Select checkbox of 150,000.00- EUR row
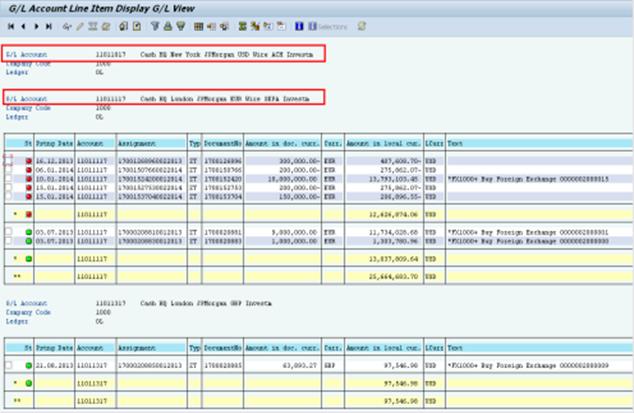Image resolution: width=634 pixels, height=413 pixels. [8, 197]
